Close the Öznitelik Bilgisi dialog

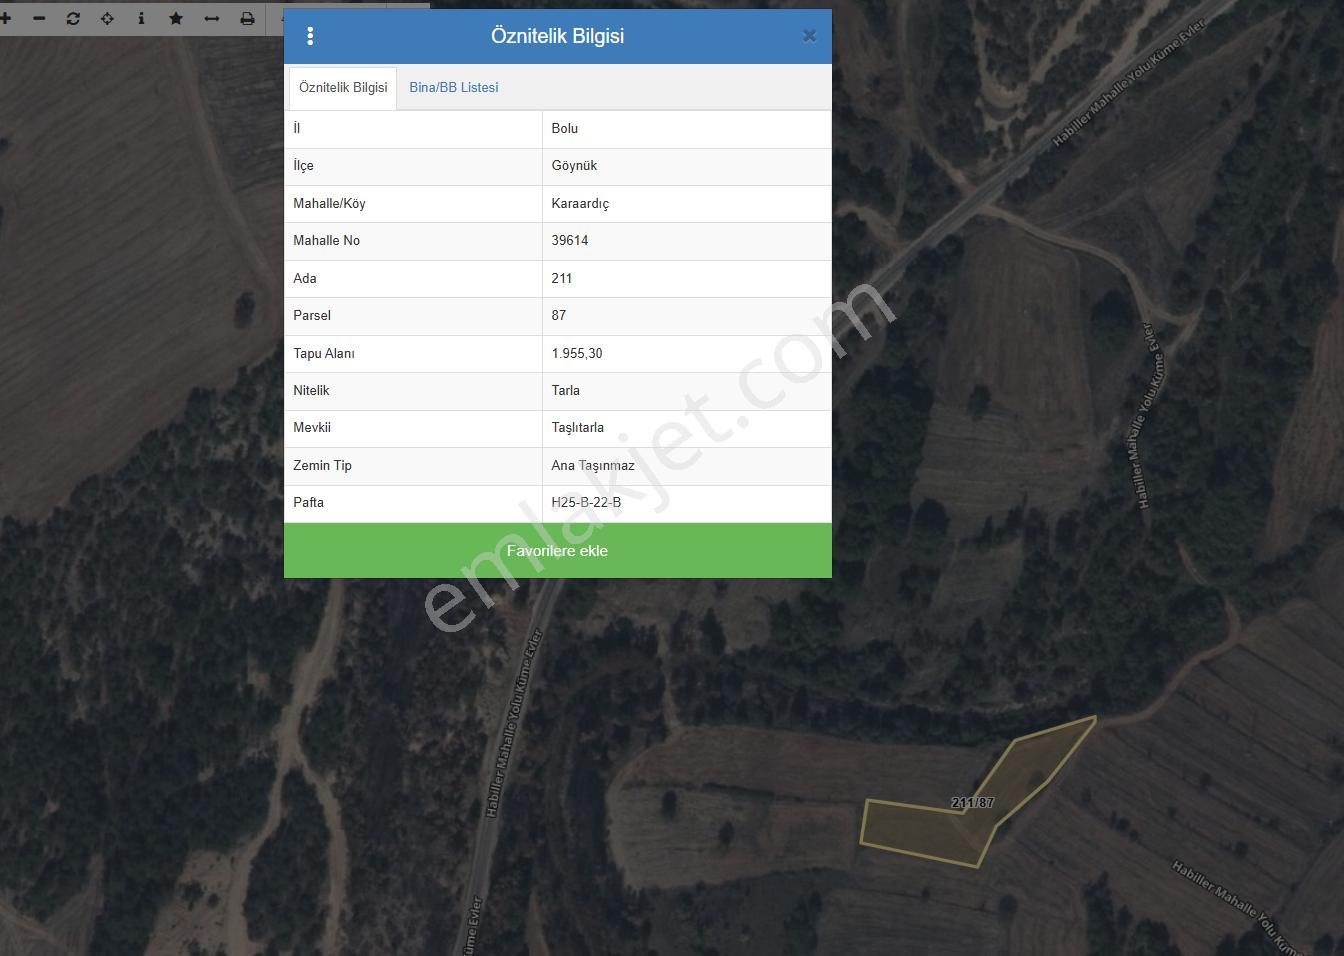[809, 36]
